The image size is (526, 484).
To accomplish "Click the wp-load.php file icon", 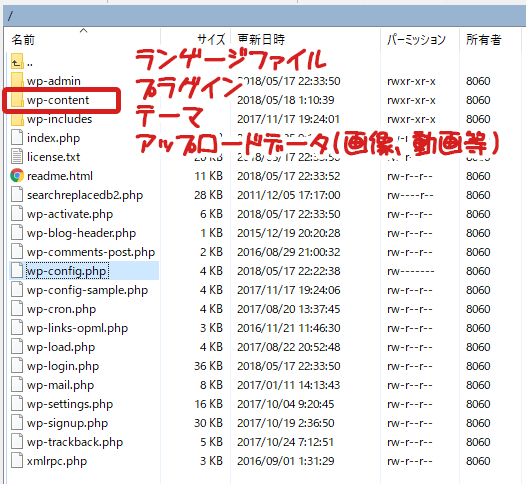I will (17, 347).
